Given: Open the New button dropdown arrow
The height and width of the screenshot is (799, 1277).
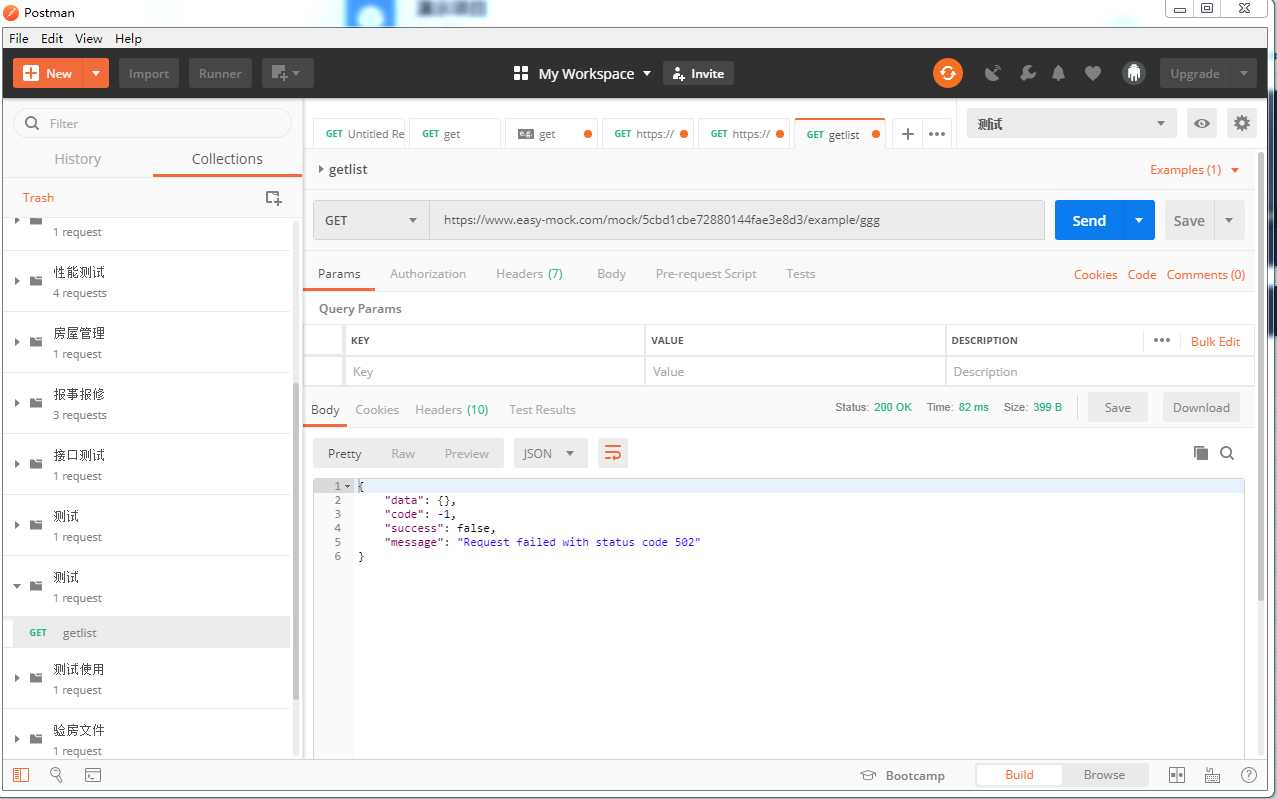Looking at the screenshot, I should 96,73.
